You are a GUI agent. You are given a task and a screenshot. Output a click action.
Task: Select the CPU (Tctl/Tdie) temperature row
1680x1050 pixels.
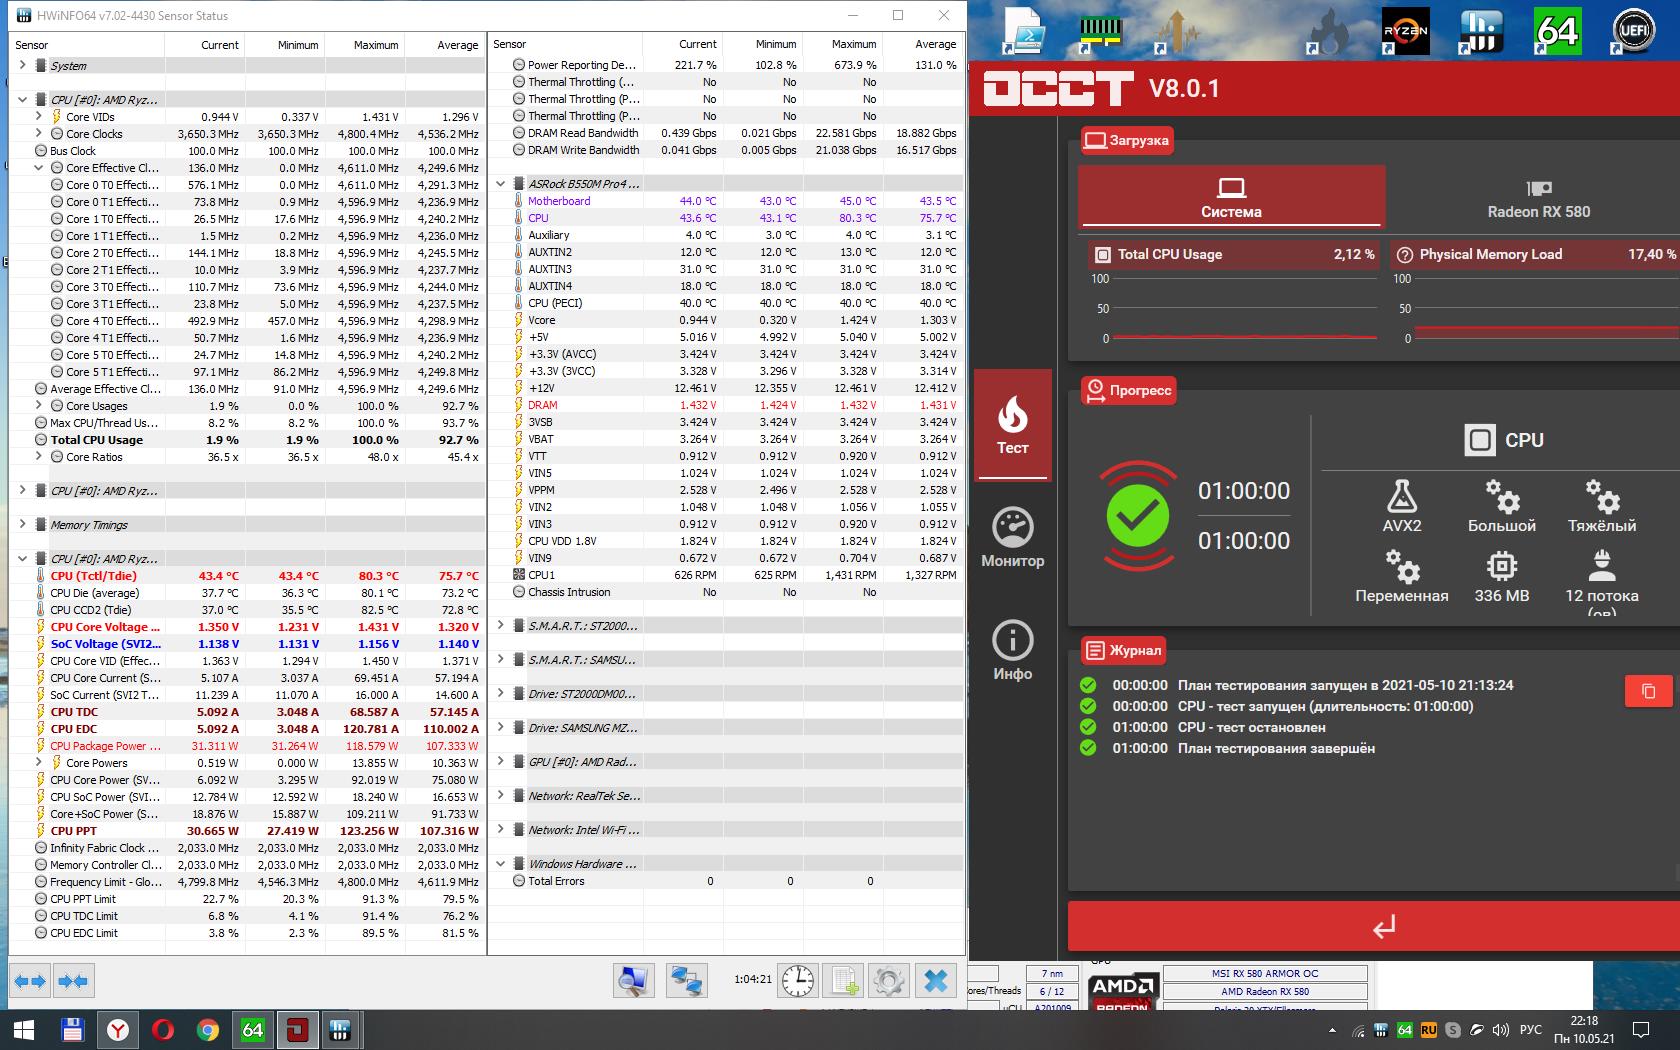[247, 575]
